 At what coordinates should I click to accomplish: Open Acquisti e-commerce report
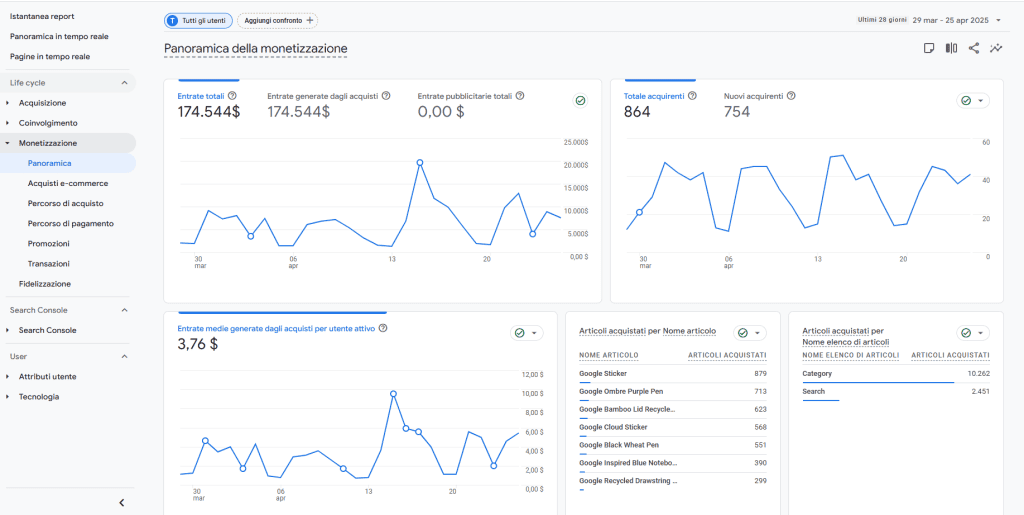[68, 183]
